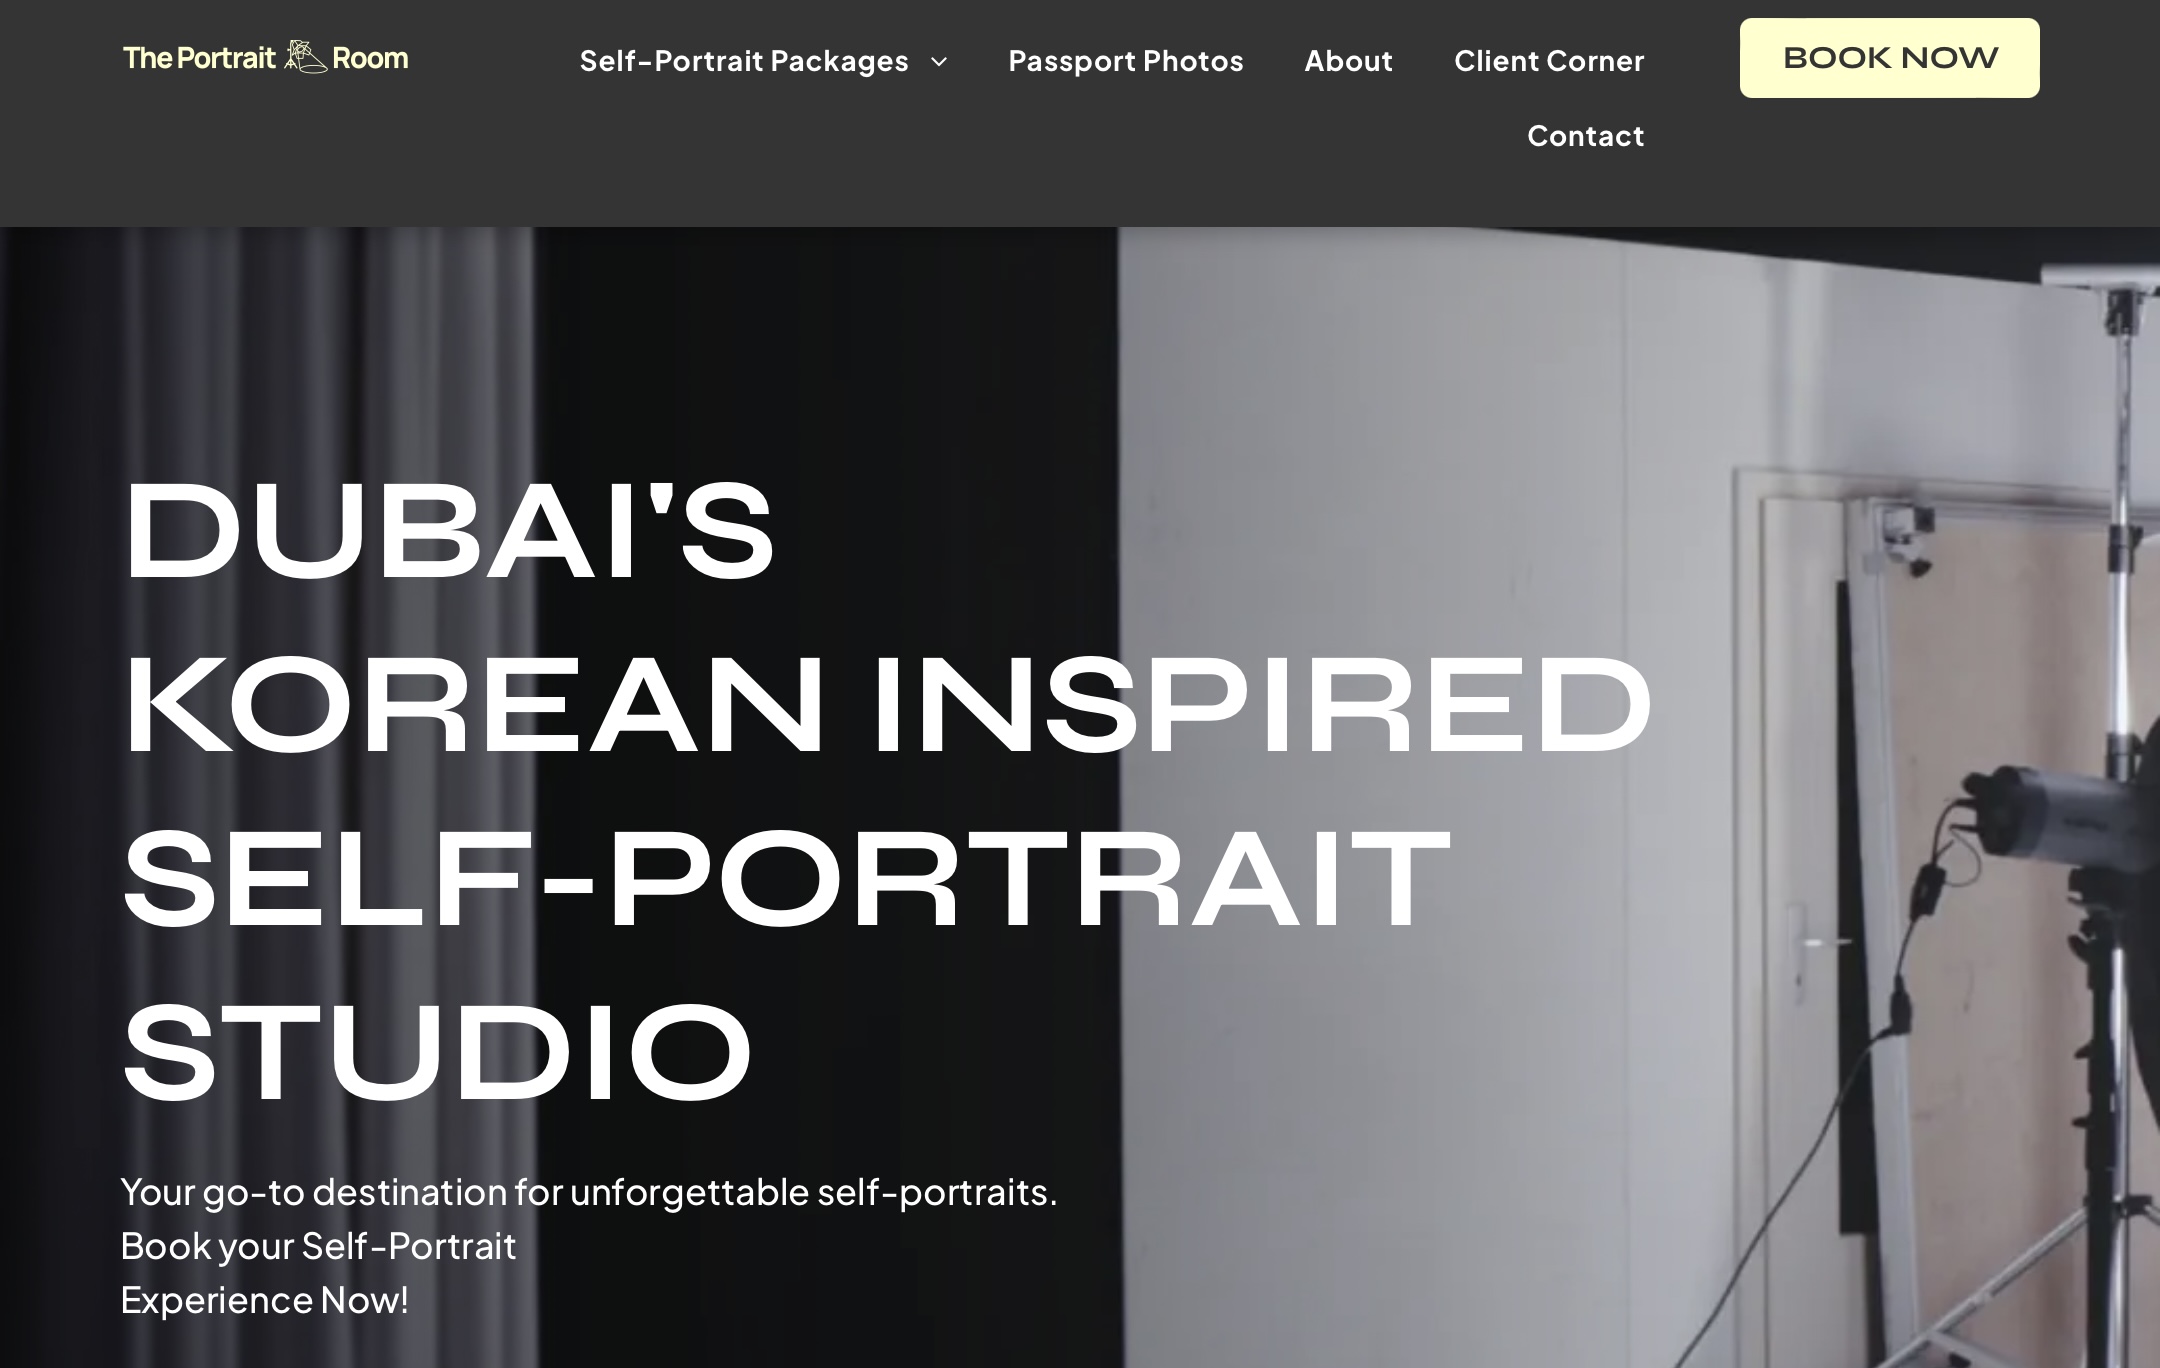The width and height of the screenshot is (2160, 1368).
Task: Visit the Client Corner page
Action: pyautogui.click(x=1549, y=61)
